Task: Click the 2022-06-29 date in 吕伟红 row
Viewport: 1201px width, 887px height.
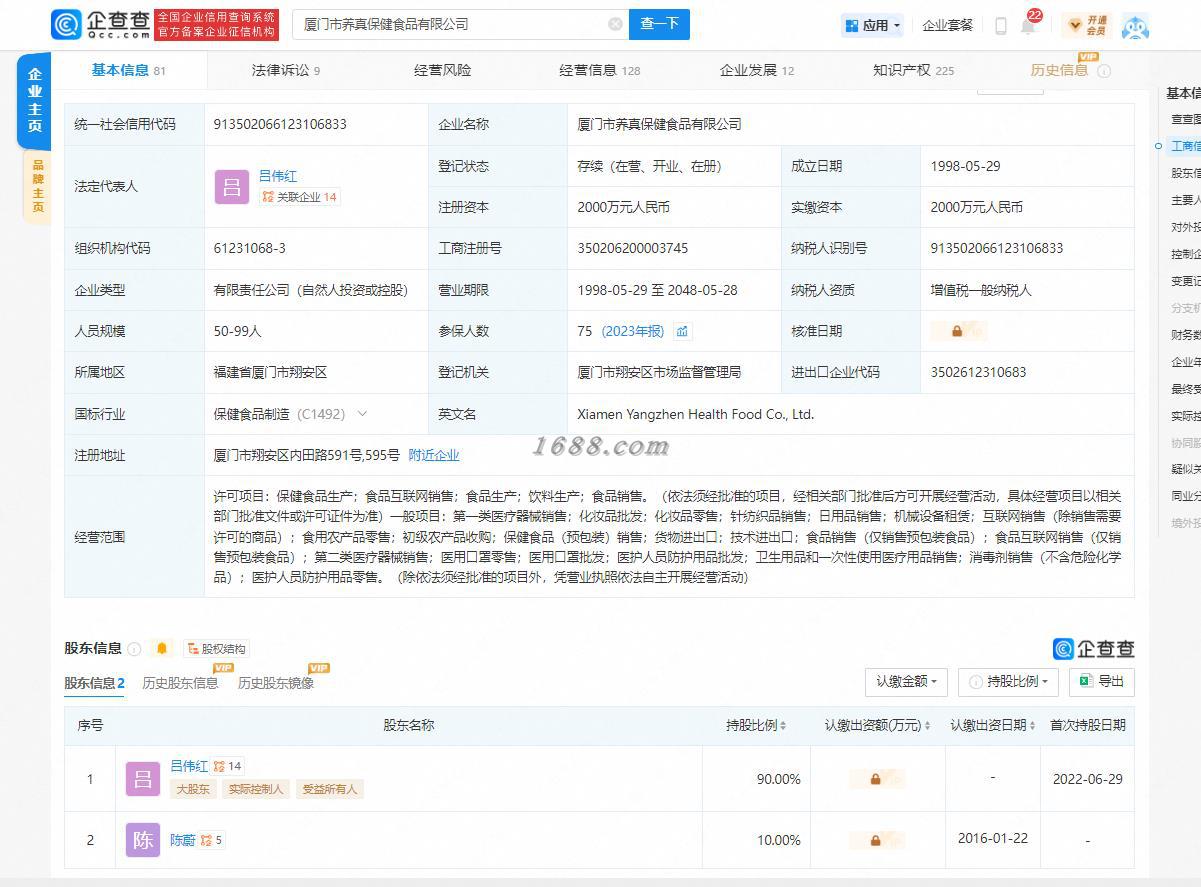Action: (1087, 779)
